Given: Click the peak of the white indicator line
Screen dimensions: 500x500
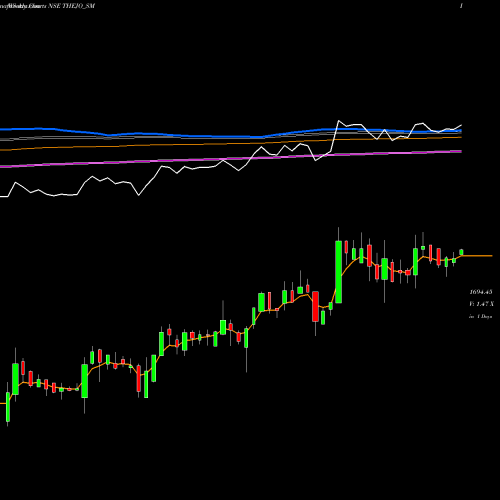Looking at the screenshot, I should tap(338, 121).
